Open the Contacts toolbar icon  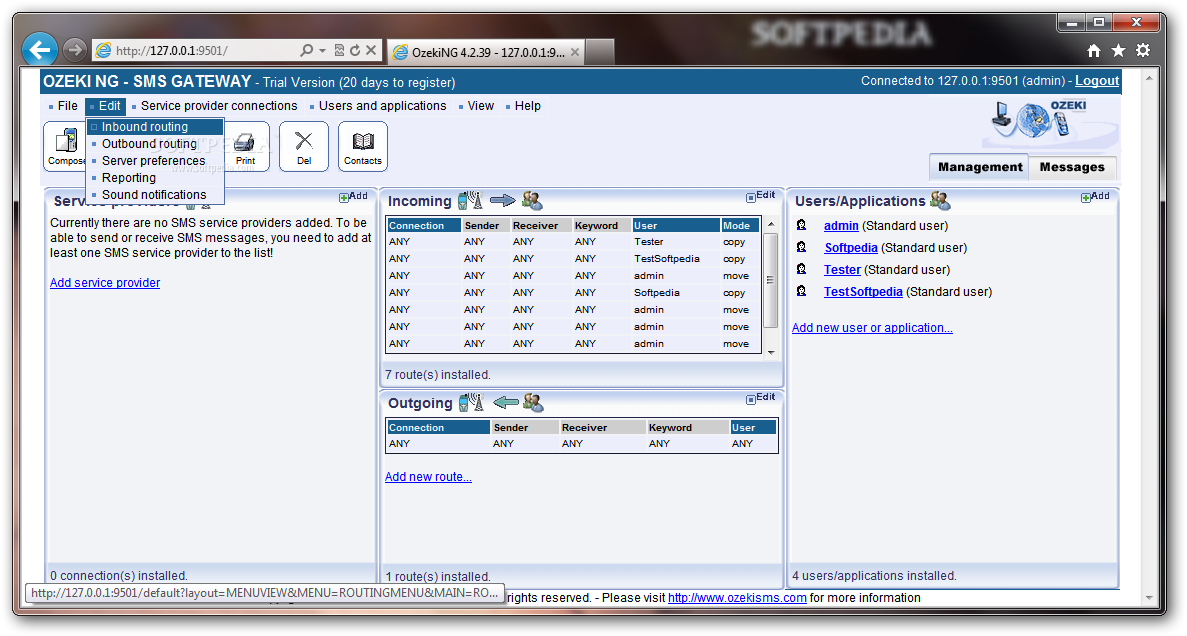coord(363,146)
